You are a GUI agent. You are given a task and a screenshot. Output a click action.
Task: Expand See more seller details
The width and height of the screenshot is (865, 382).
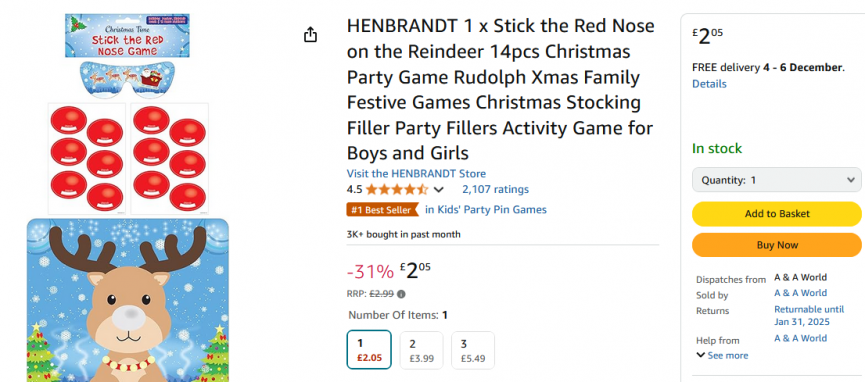coord(722,356)
